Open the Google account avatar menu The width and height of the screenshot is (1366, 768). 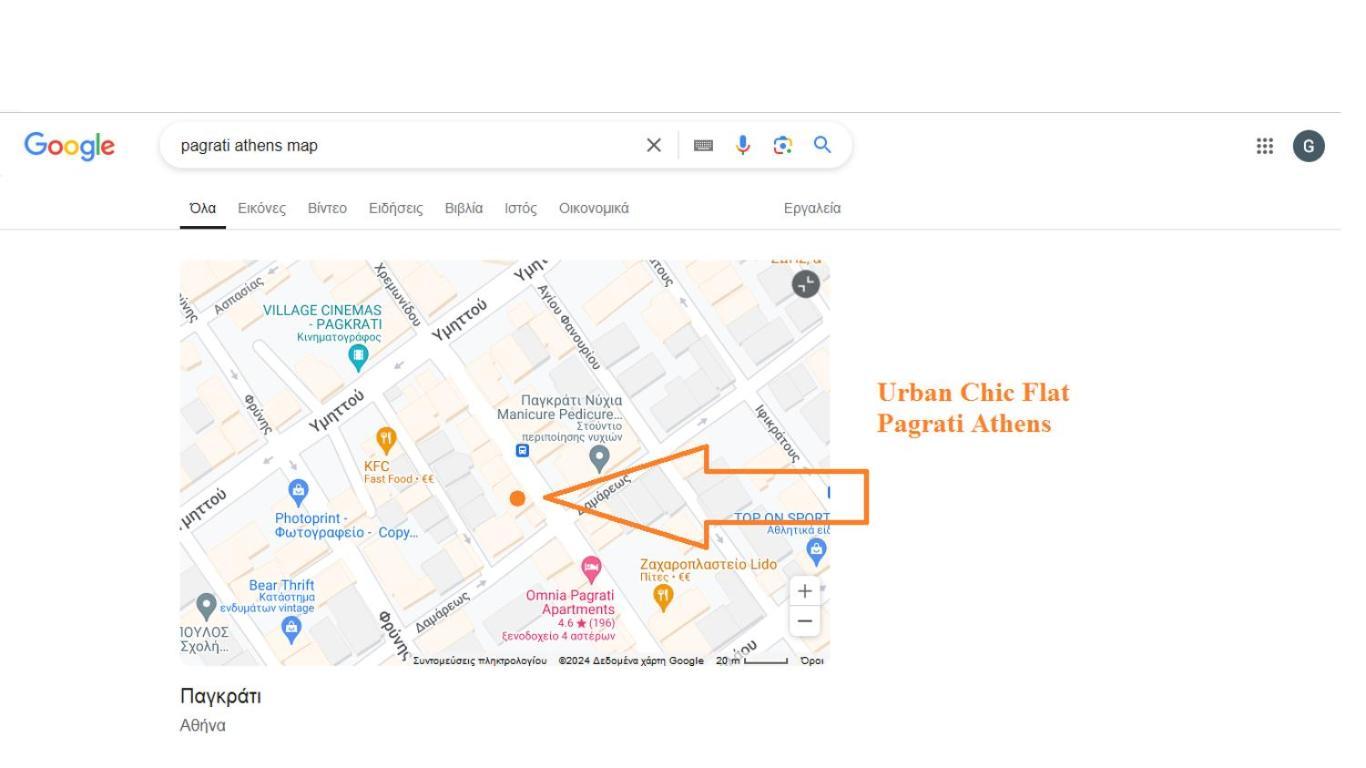point(1308,146)
